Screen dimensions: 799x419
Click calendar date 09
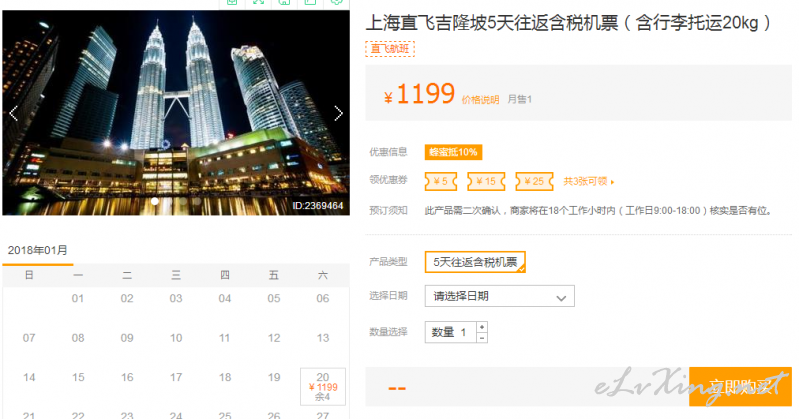click(x=127, y=338)
